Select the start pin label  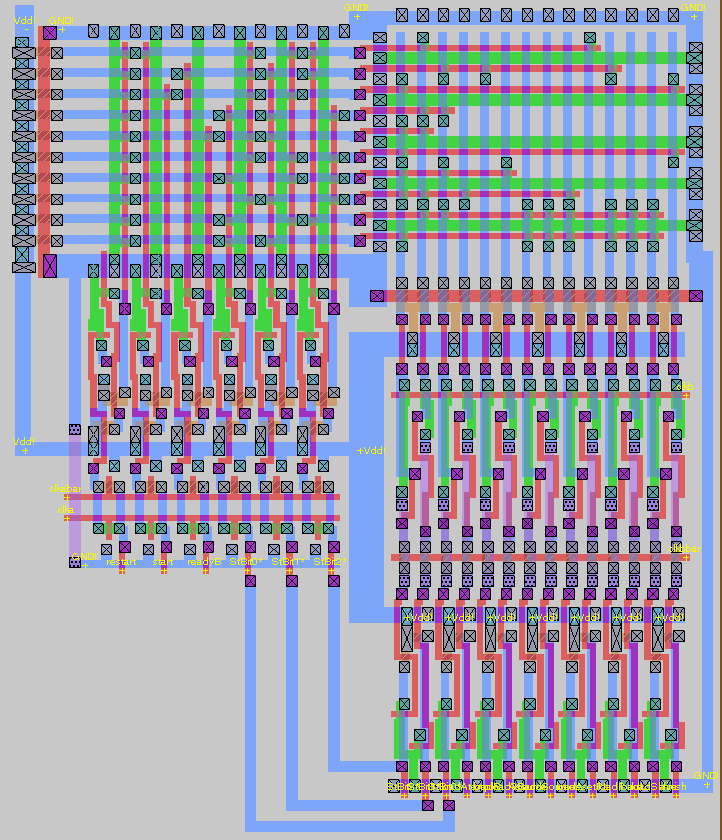point(163,562)
